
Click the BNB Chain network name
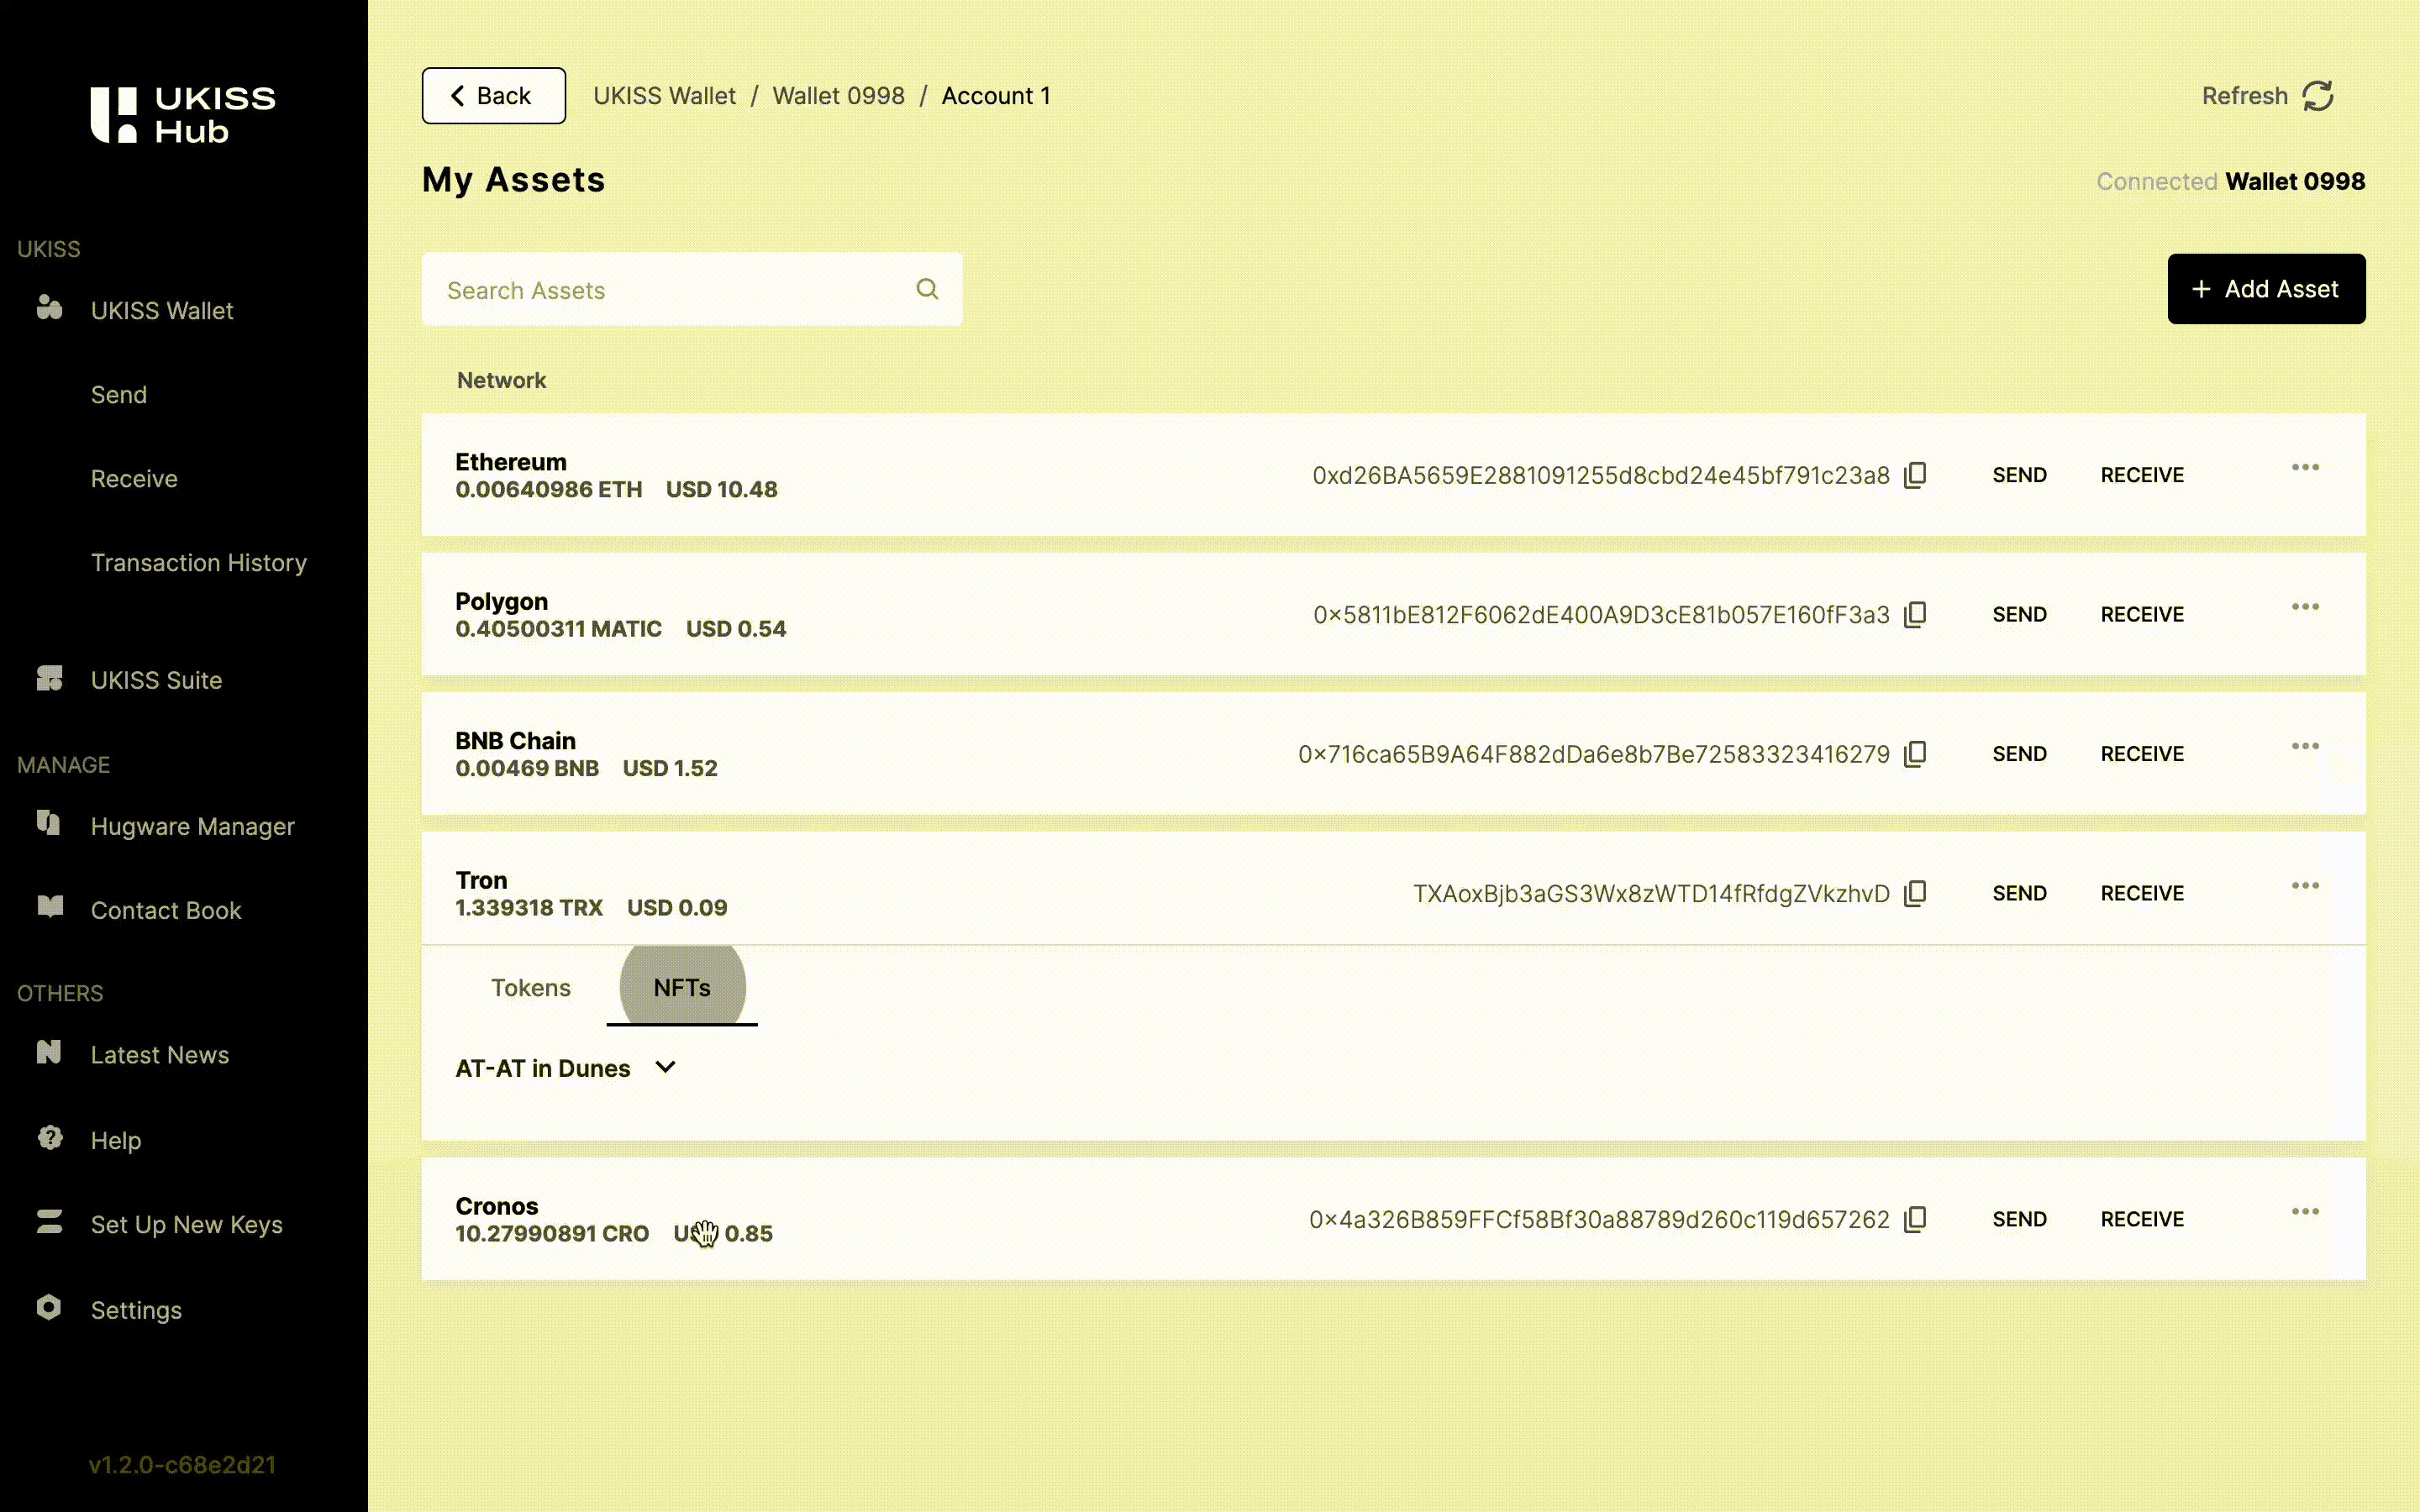point(515,741)
